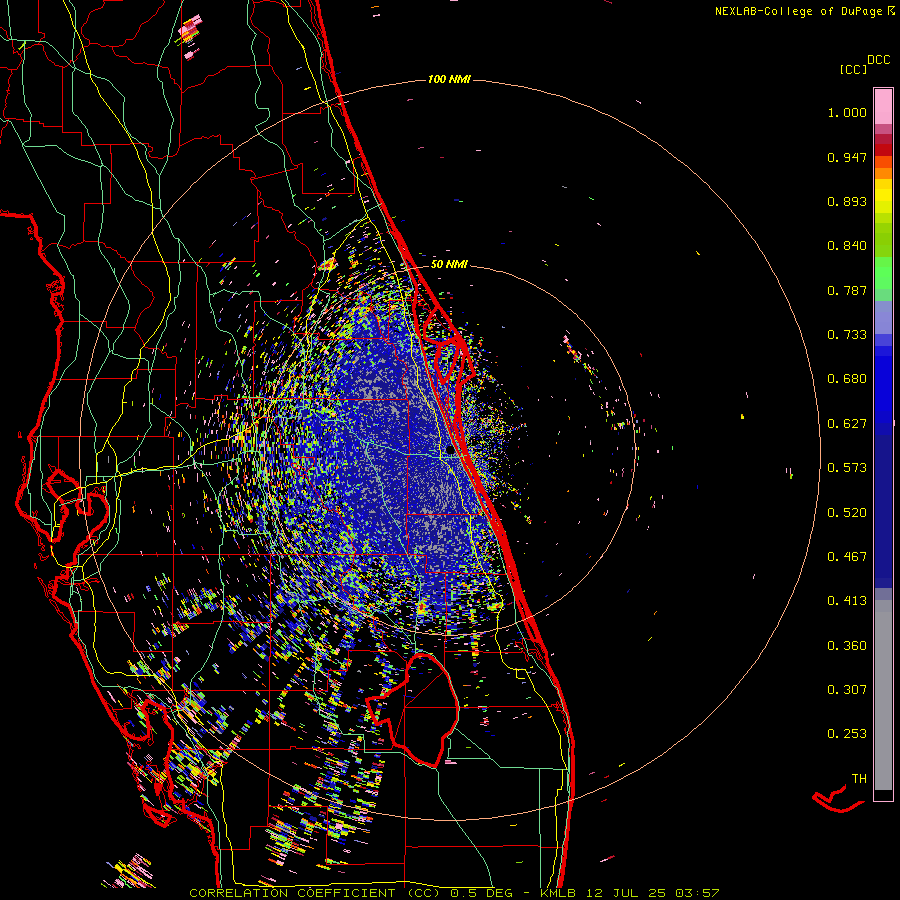
Task: Click the black radar site dot at center
Action: pyautogui.click(x=449, y=451)
